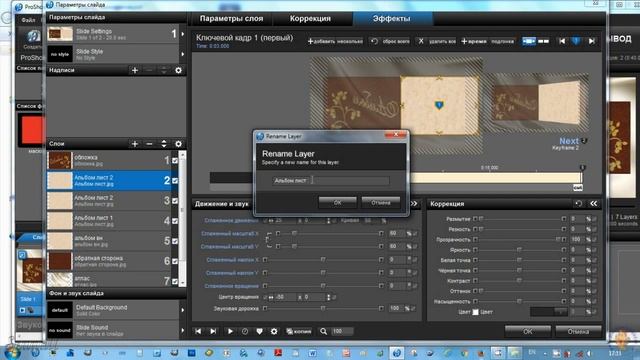Screen dimensions: 640x360
Task: Toggle visibility checkbox of layer 3
Action: pos(175,200)
